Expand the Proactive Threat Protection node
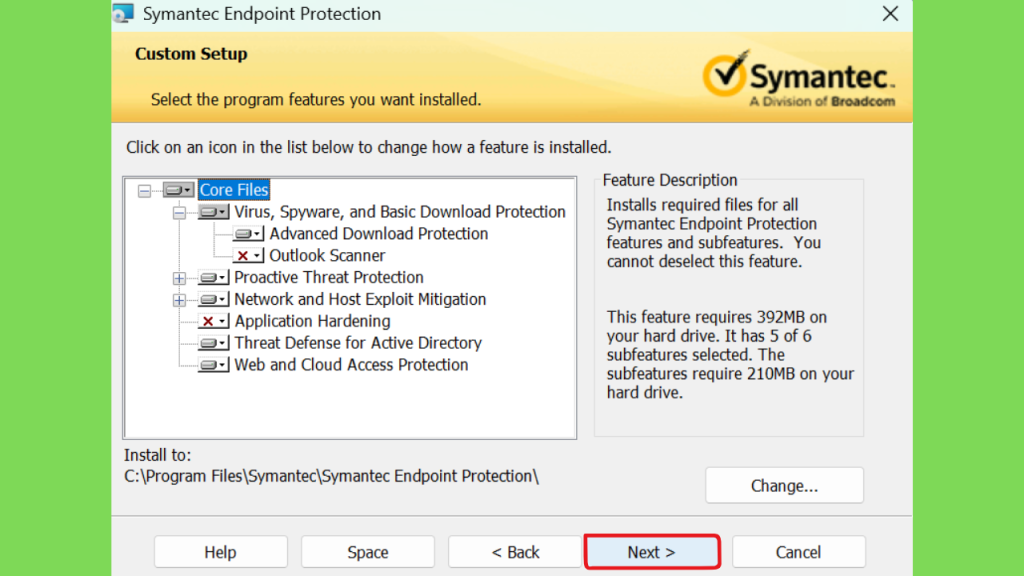The height and width of the screenshot is (576, 1024). pyautogui.click(x=179, y=278)
